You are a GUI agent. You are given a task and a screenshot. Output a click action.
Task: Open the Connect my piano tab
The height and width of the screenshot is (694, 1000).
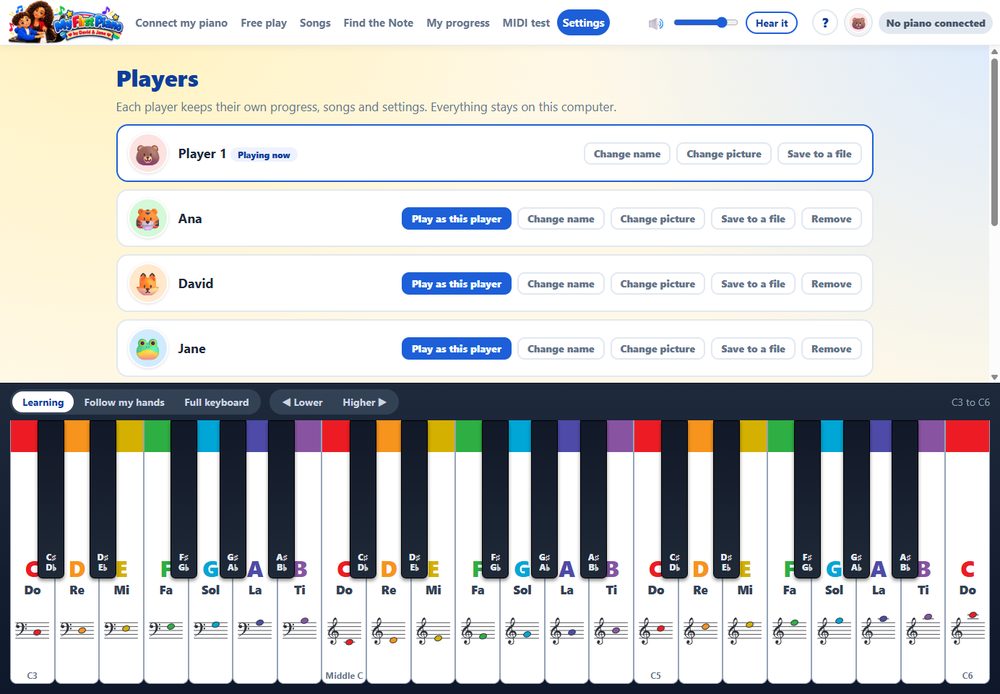[181, 23]
